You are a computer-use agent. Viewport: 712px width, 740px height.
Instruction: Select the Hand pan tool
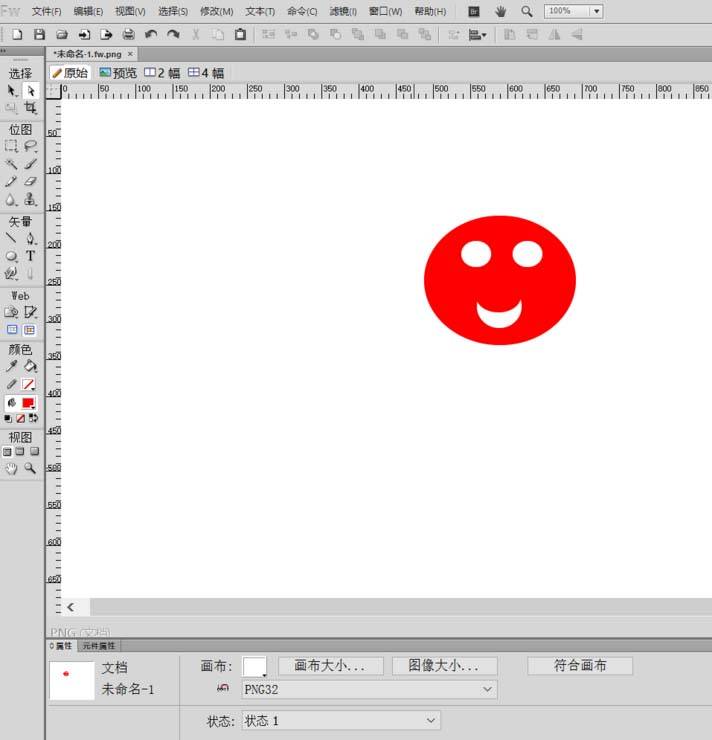11,468
